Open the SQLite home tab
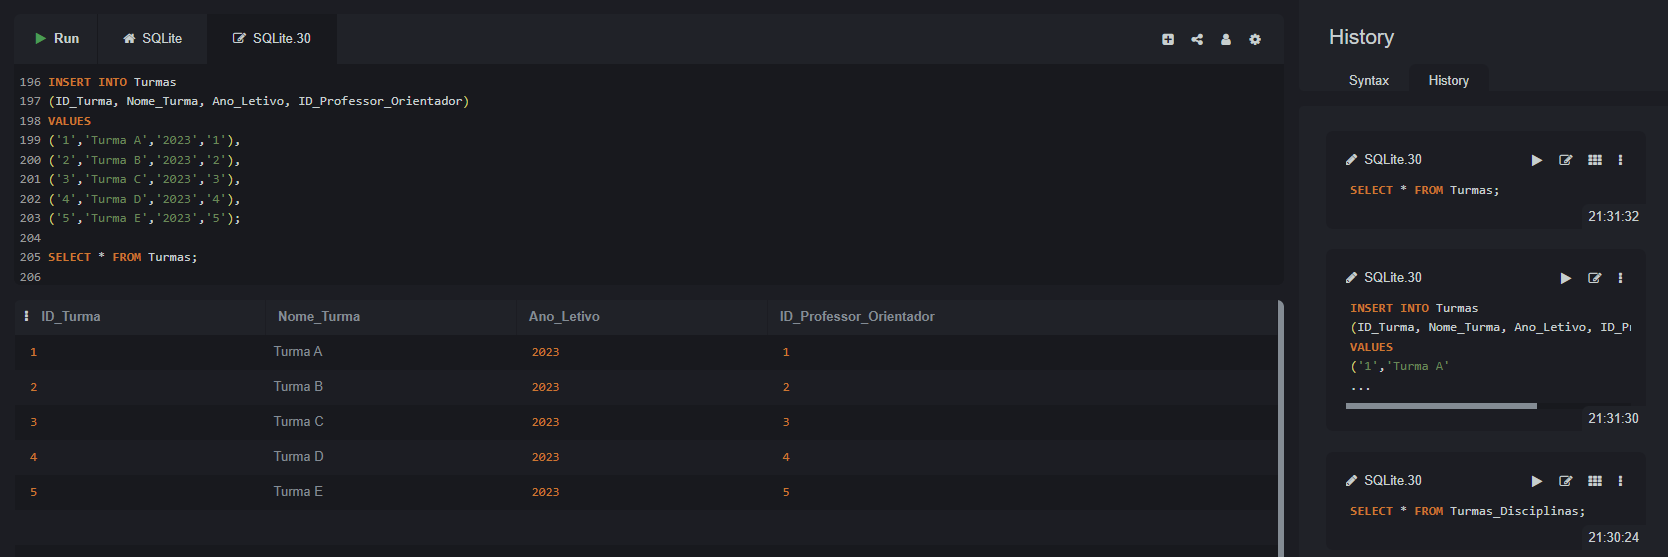 (x=152, y=39)
